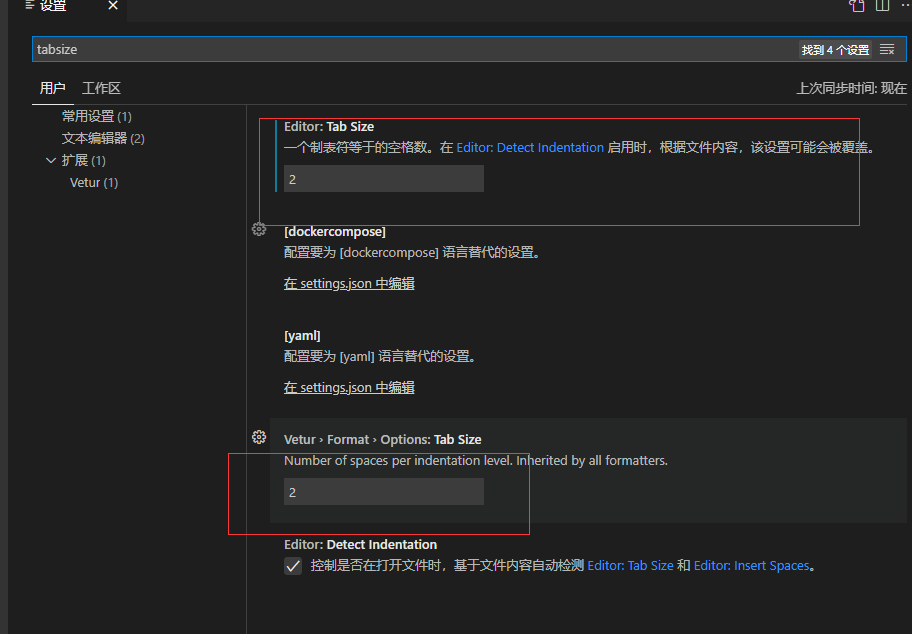Viewport: 912px width, 634px height.
Task: Open the Settings (JSON) editor icon
Action: [x=856, y=6]
